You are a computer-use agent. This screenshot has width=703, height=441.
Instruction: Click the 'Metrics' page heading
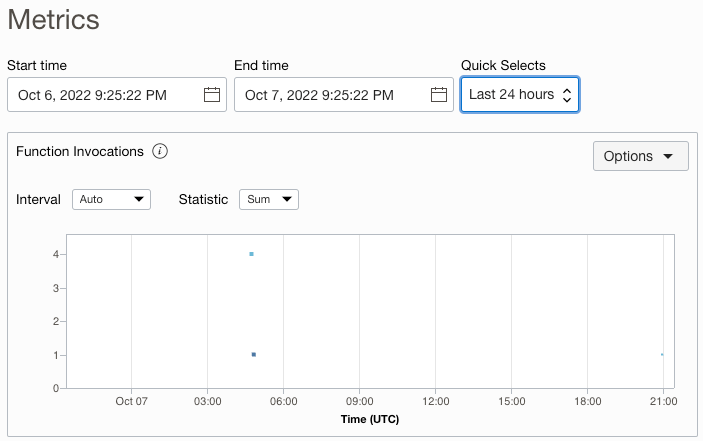pos(53,19)
